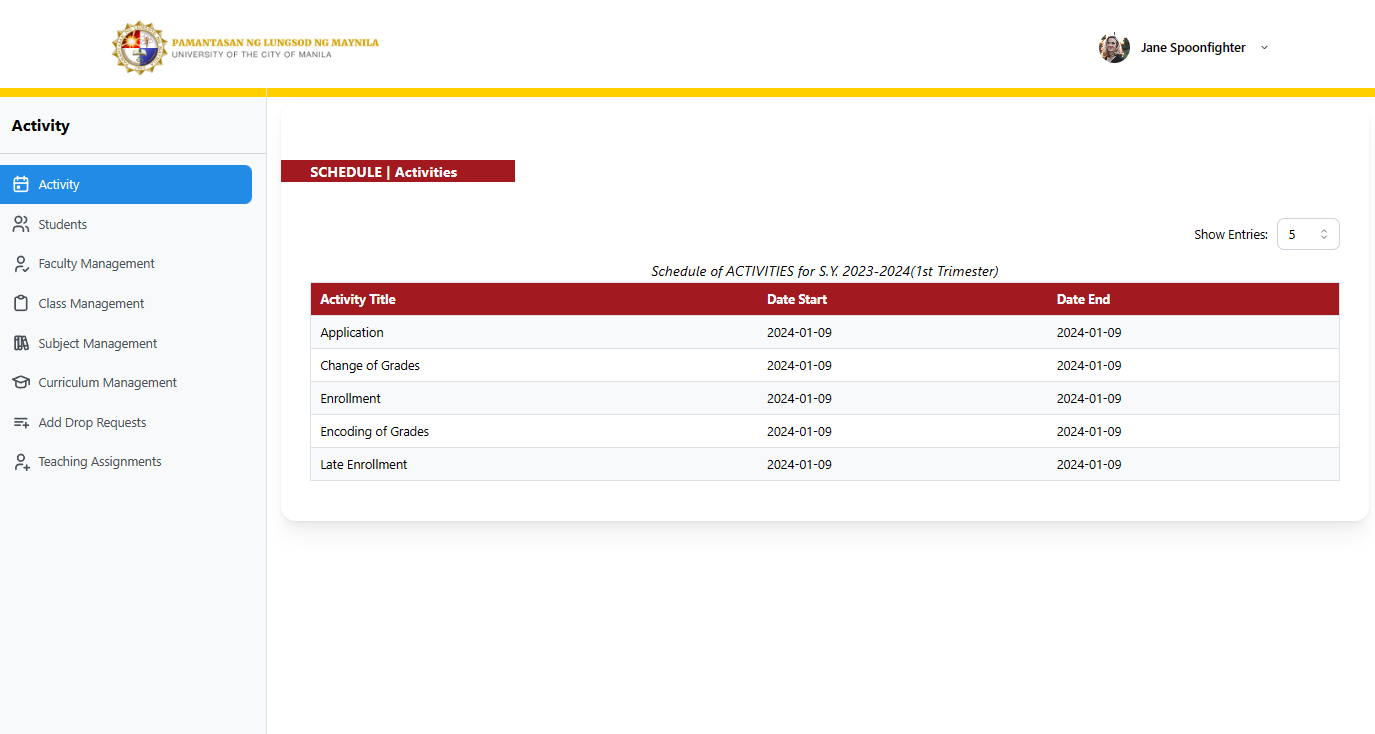
Task: Click the Curriculum Management graduation cap icon
Action: click(20, 383)
